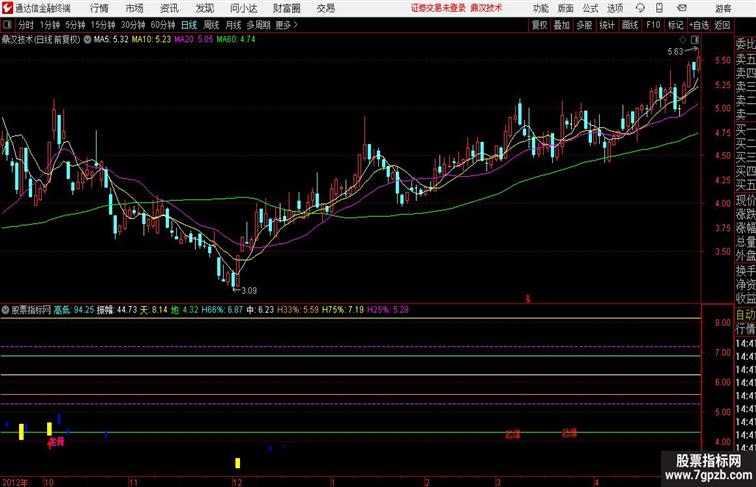756x487 pixels.
Task: Click 证券交易未登录 login notice
Action: click(x=439, y=8)
